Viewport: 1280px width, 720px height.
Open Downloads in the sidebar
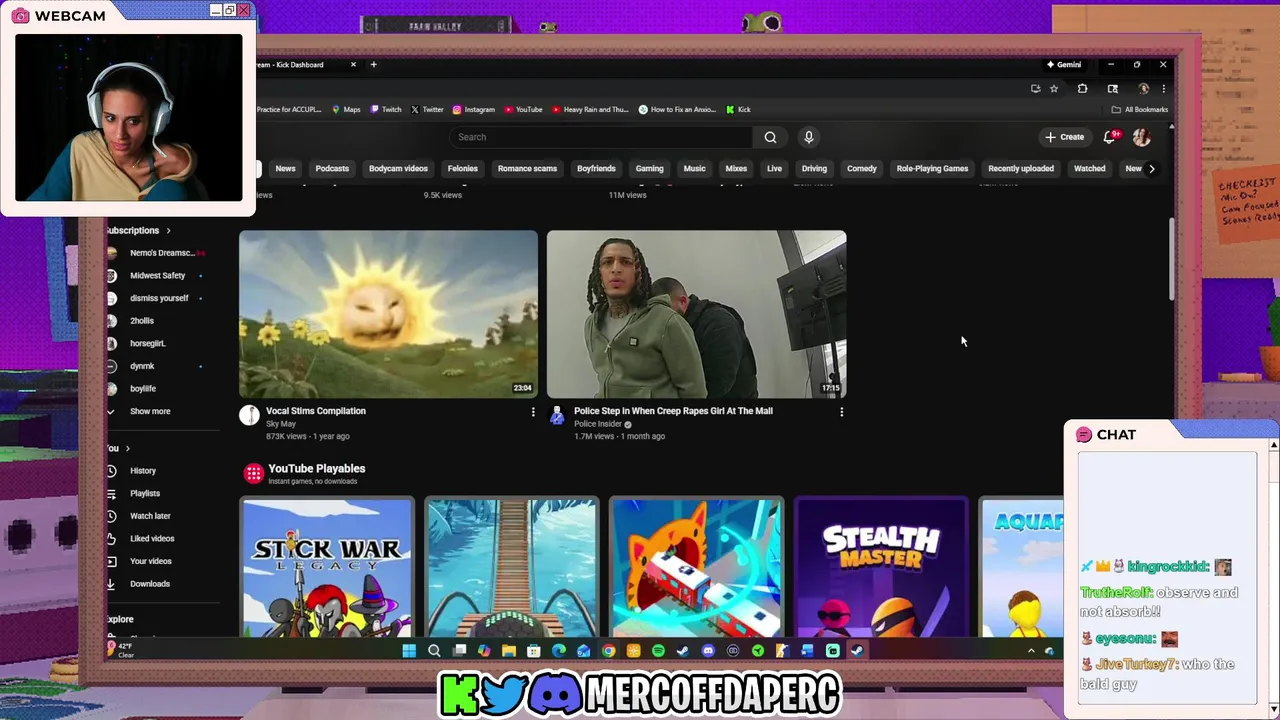pos(150,584)
